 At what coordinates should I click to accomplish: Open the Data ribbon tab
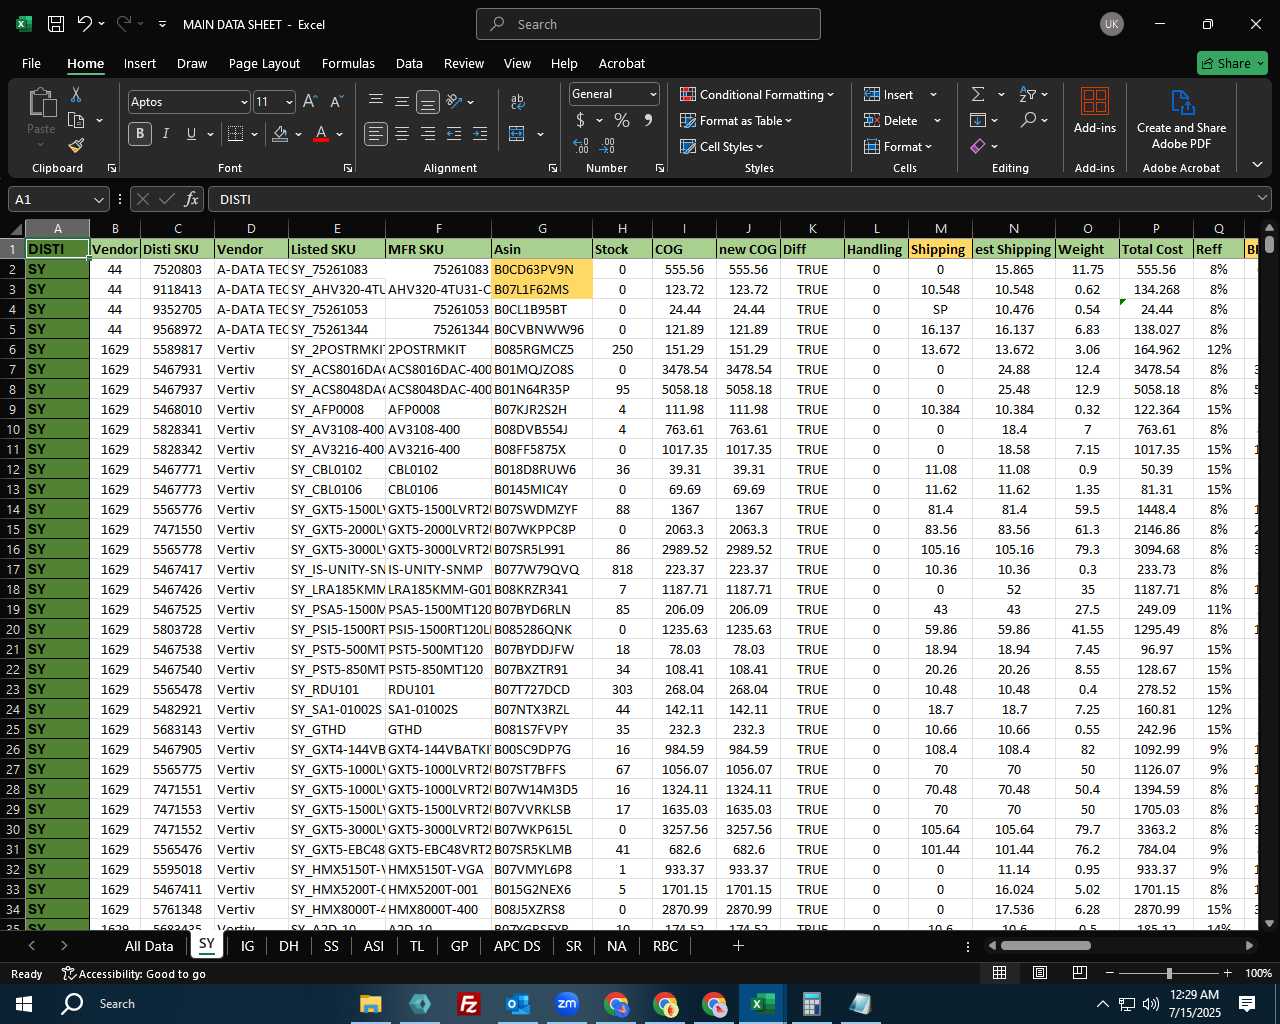coord(409,63)
